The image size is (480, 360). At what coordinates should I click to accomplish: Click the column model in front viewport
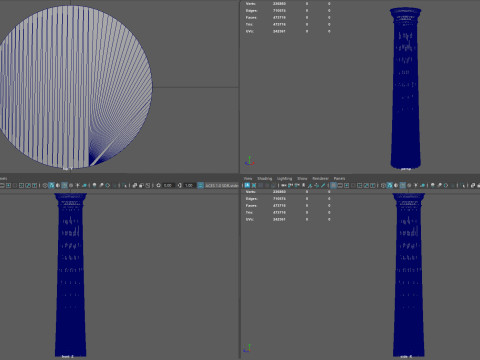pos(70,275)
